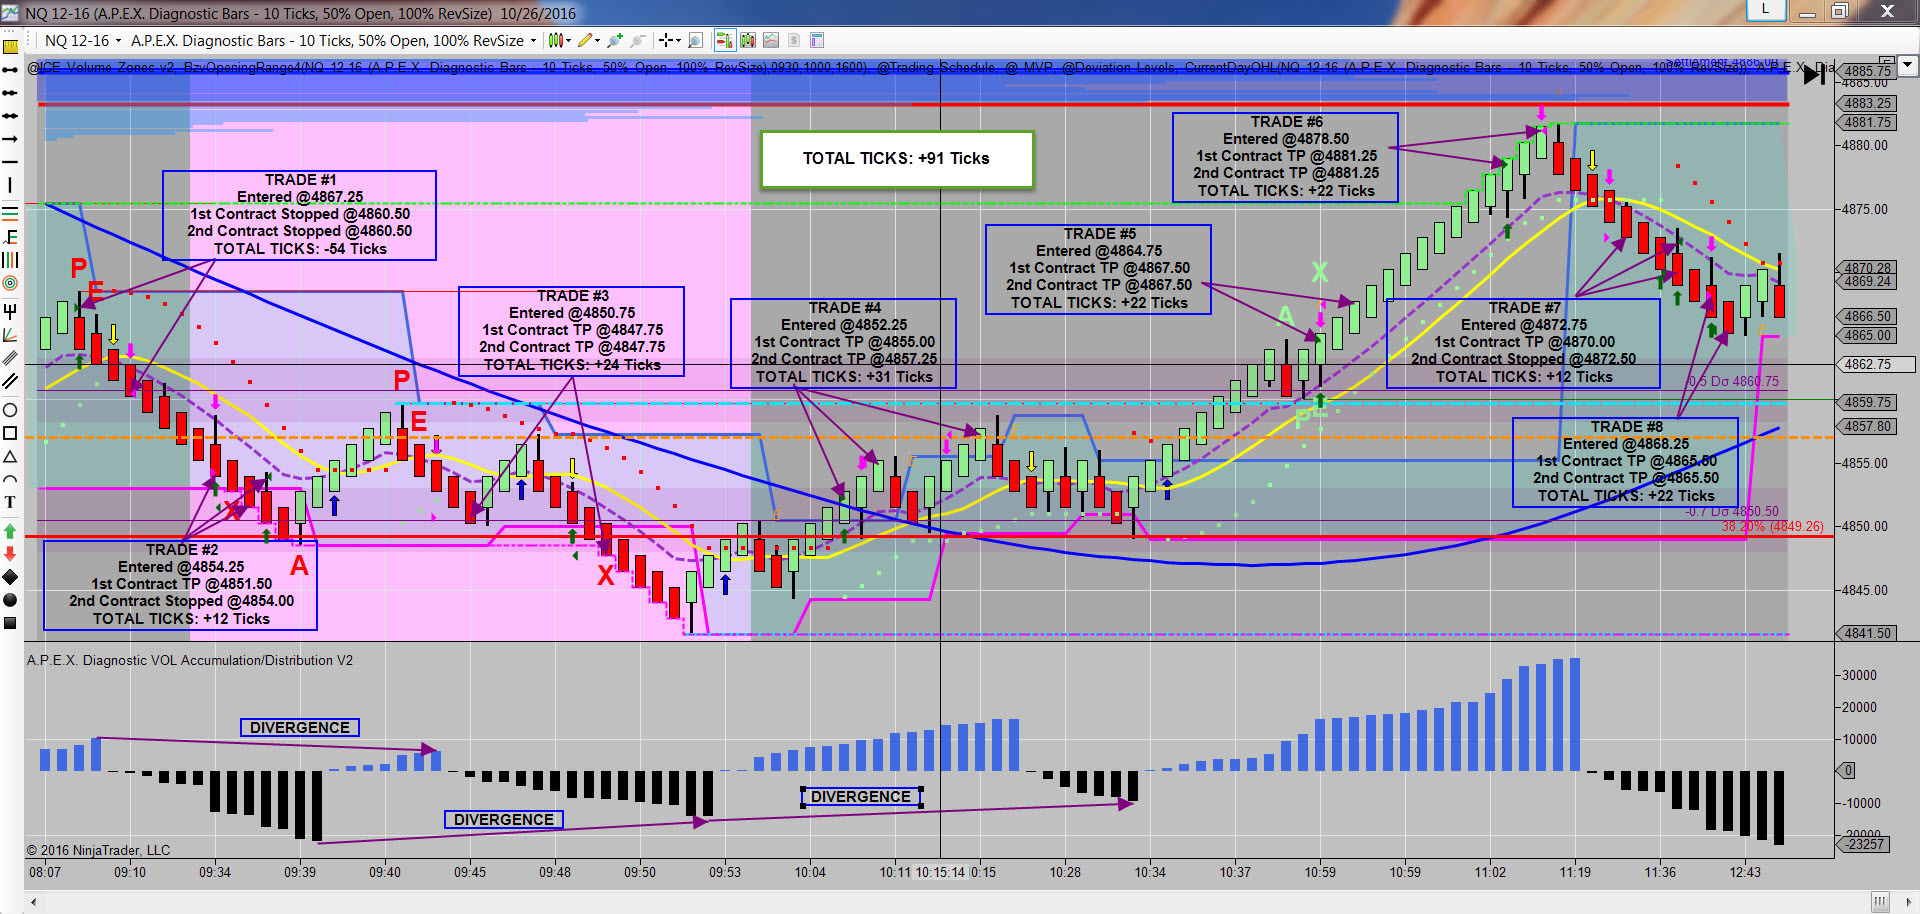The image size is (1920, 914).
Task: Toggle the mini chart line toolbar button
Action: [771, 40]
